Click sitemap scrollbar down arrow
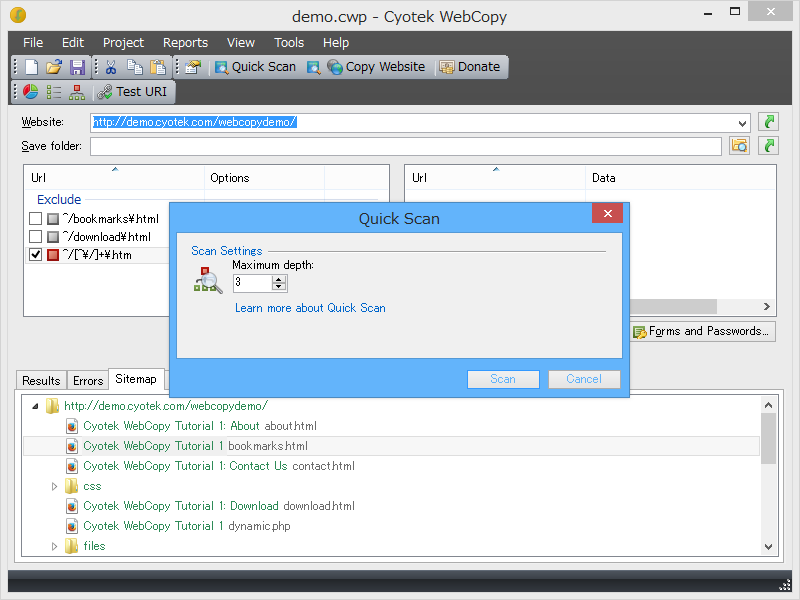Screen dimensions: 800x600 tap(768, 546)
